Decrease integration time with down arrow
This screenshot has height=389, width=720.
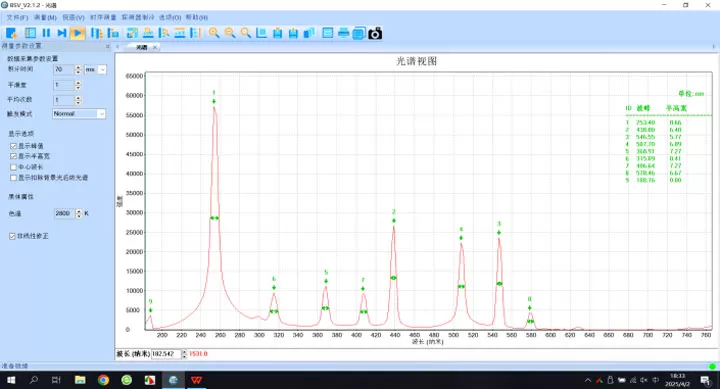pyautogui.click(x=78, y=72)
